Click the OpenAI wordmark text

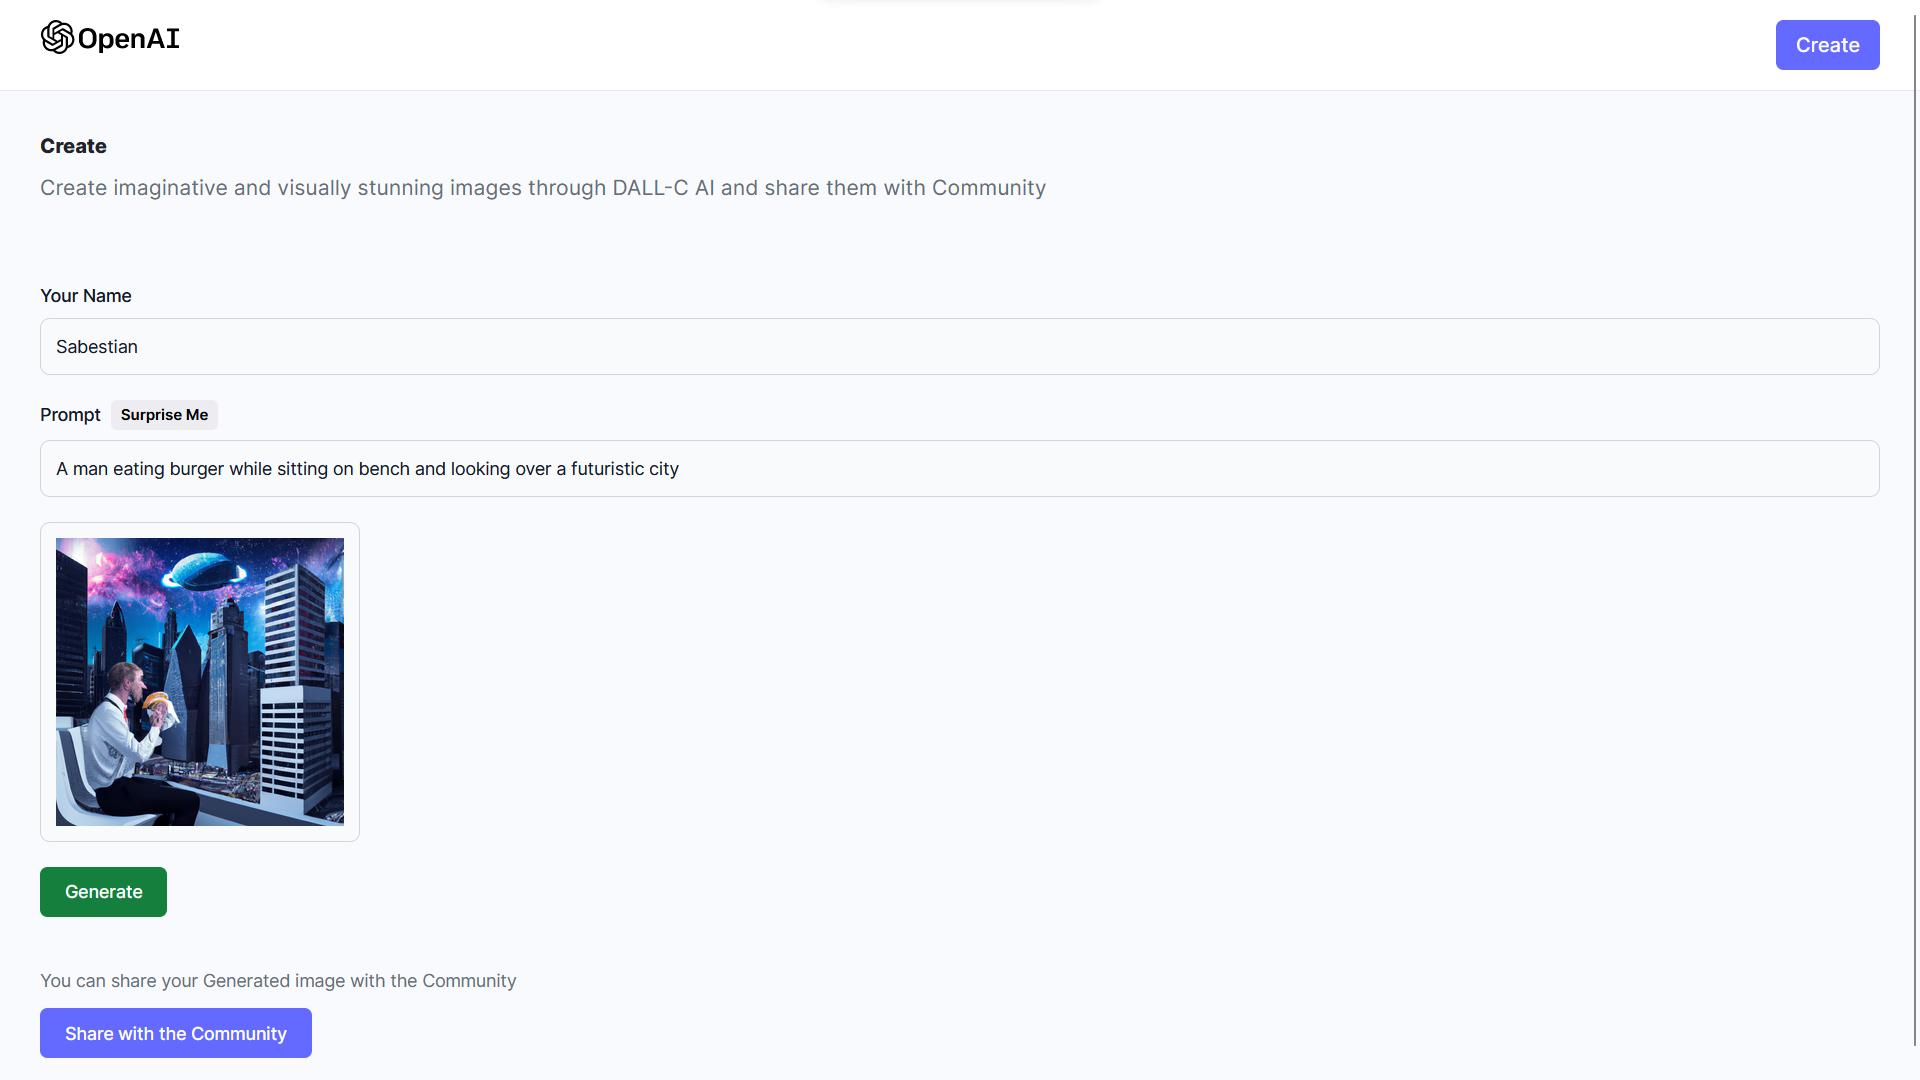coord(129,39)
